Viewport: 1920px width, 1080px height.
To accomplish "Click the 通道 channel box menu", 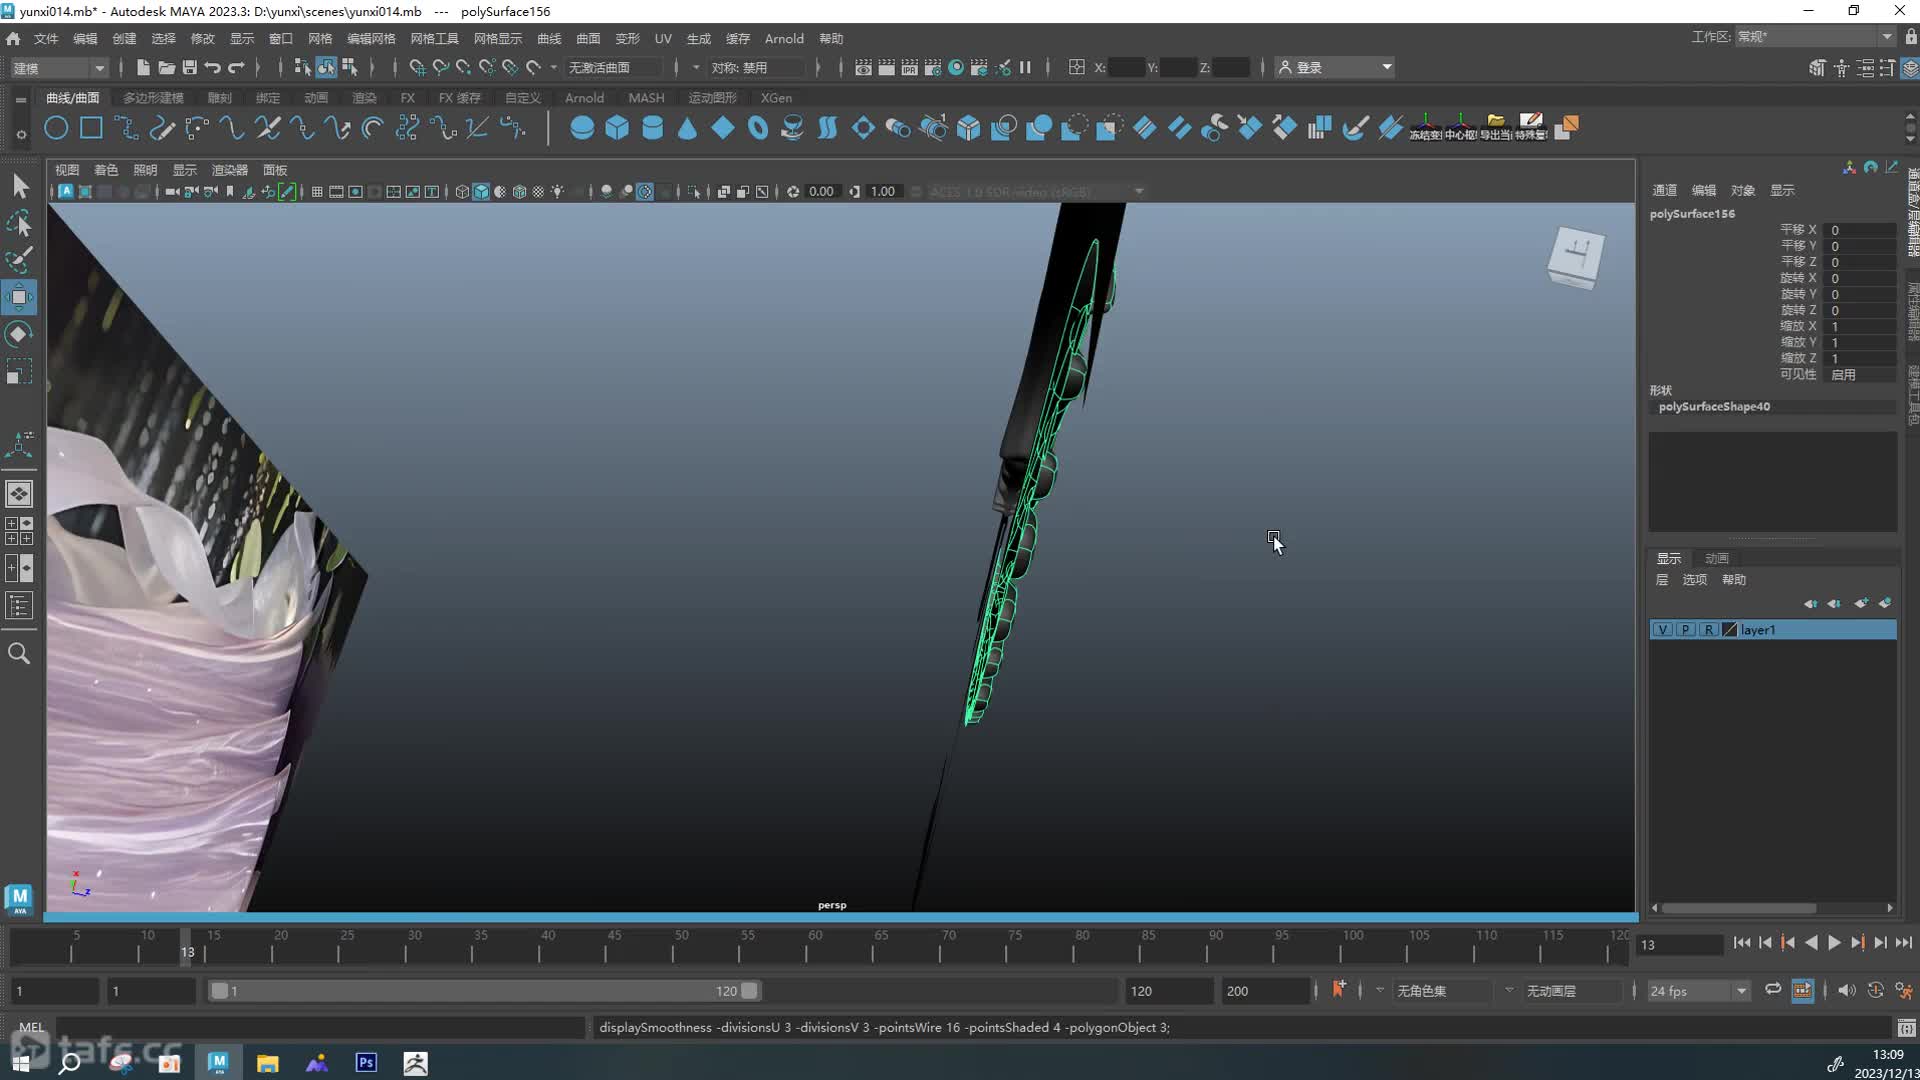I will (x=1664, y=190).
